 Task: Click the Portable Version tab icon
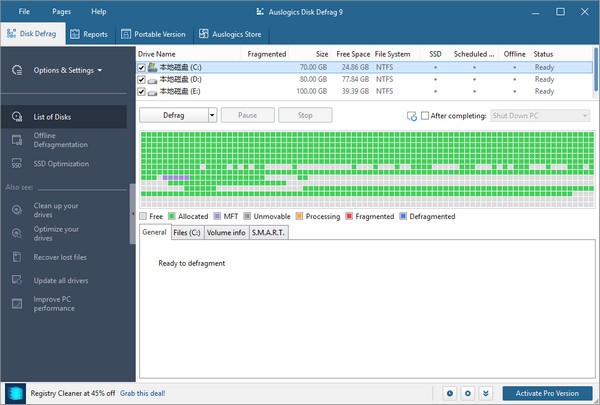tap(126, 34)
